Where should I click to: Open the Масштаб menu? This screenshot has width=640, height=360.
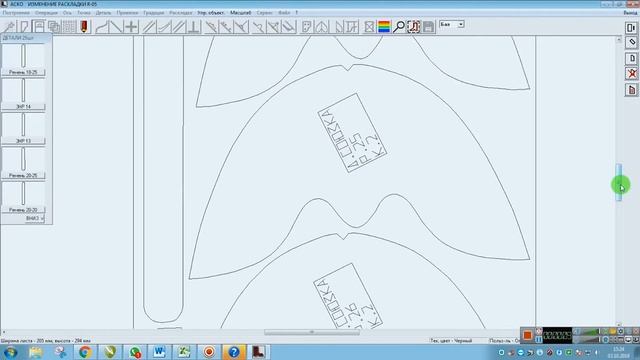pyautogui.click(x=240, y=13)
